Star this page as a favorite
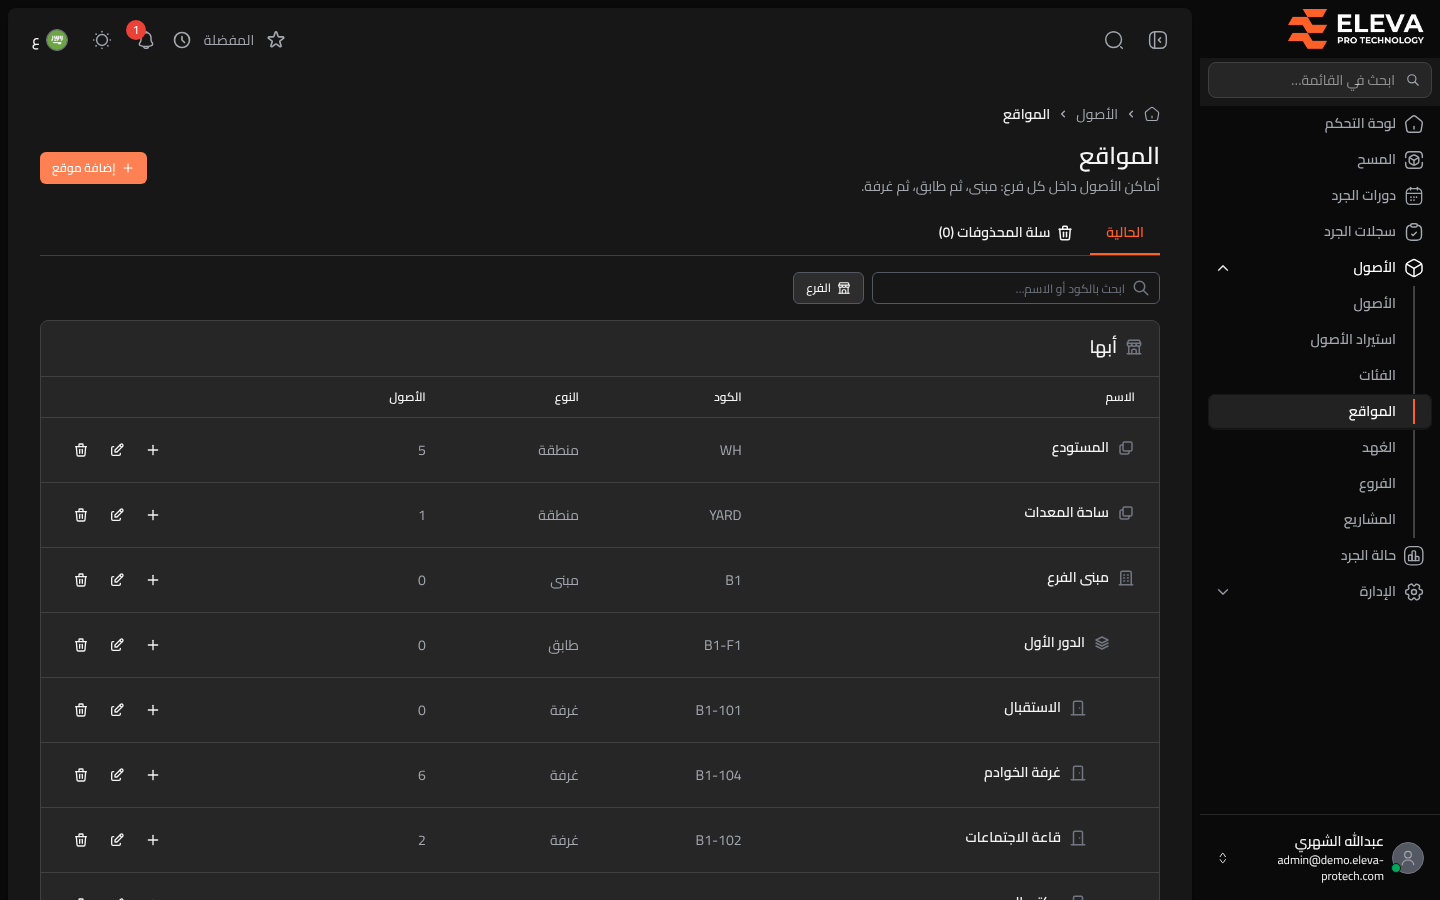The height and width of the screenshot is (900, 1440). coord(276,40)
